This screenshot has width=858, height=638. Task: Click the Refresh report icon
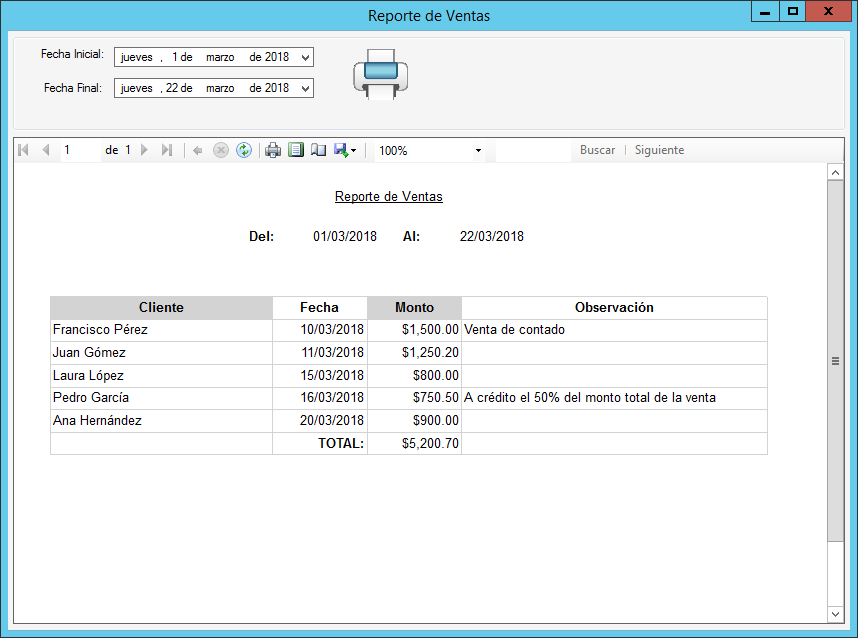pyautogui.click(x=244, y=149)
